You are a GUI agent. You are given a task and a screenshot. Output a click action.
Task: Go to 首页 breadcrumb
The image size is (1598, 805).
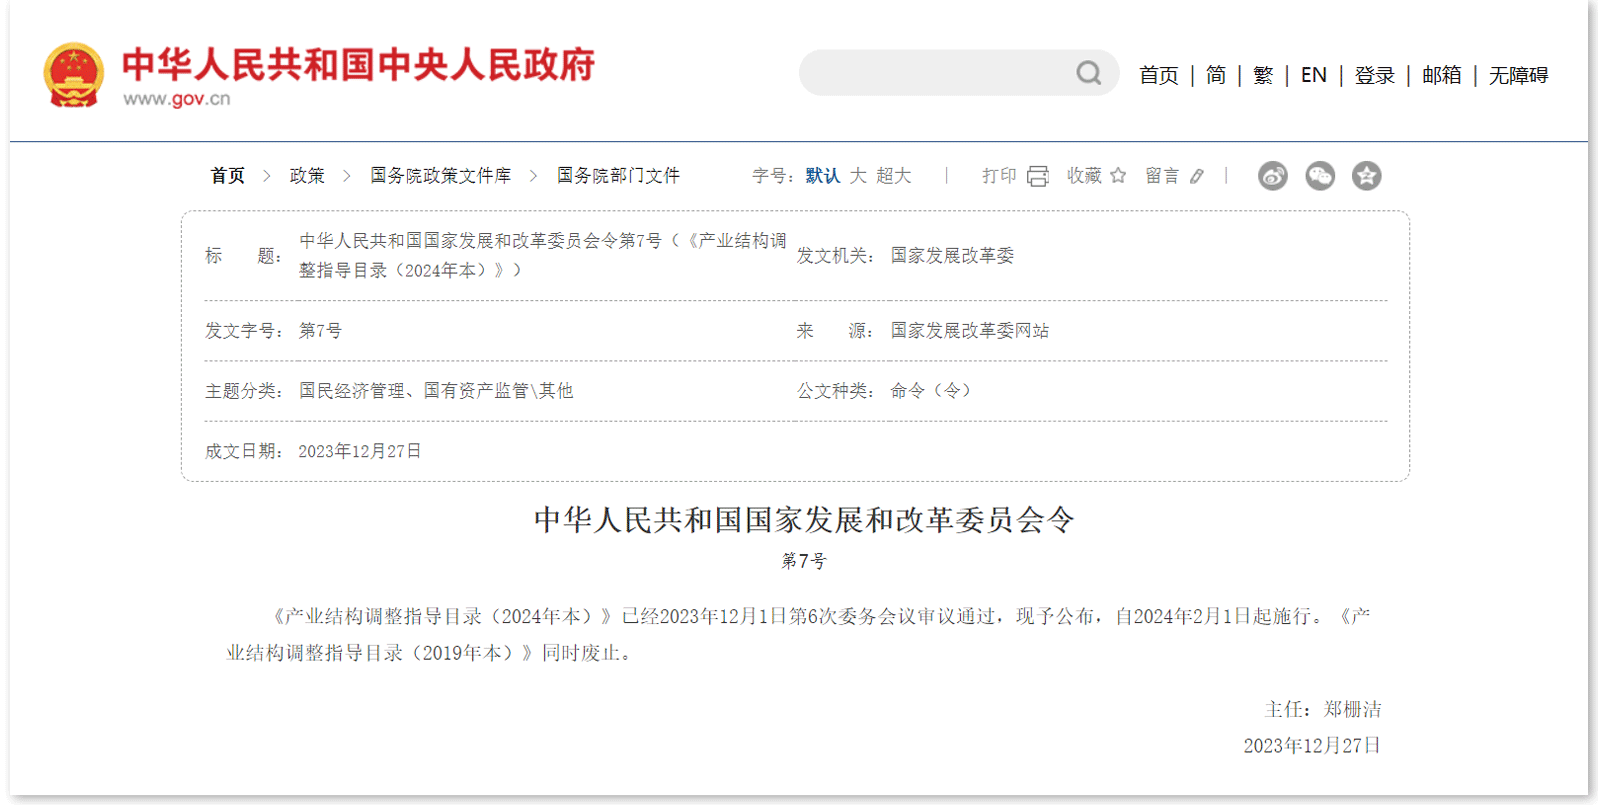coord(228,176)
